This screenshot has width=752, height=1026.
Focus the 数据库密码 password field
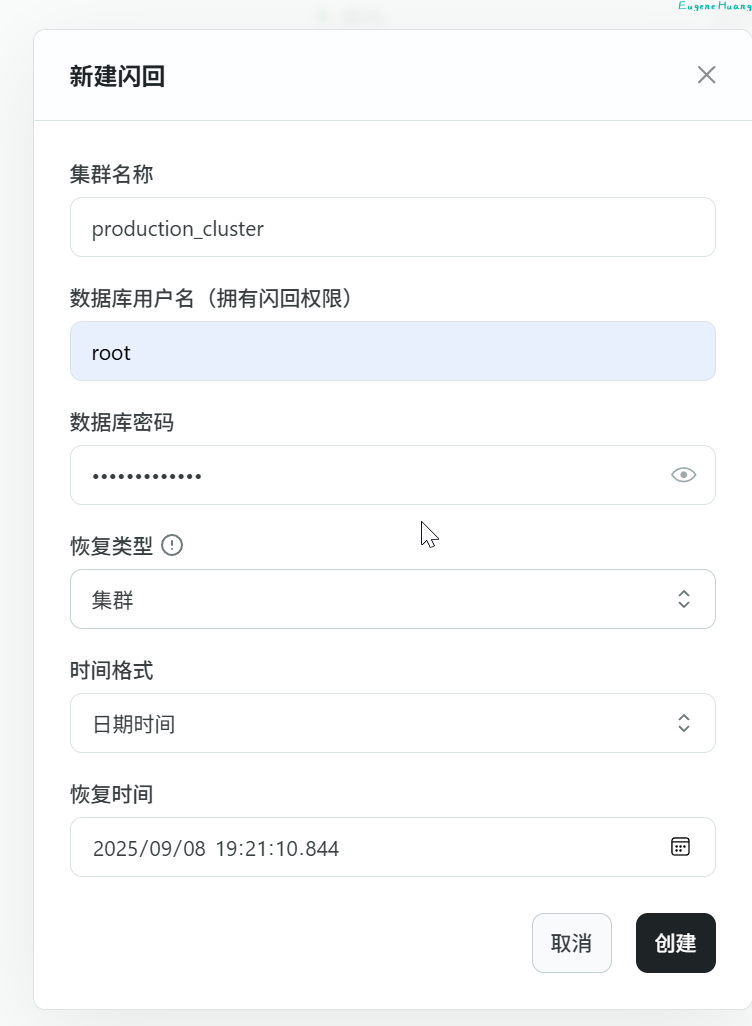pos(370,475)
